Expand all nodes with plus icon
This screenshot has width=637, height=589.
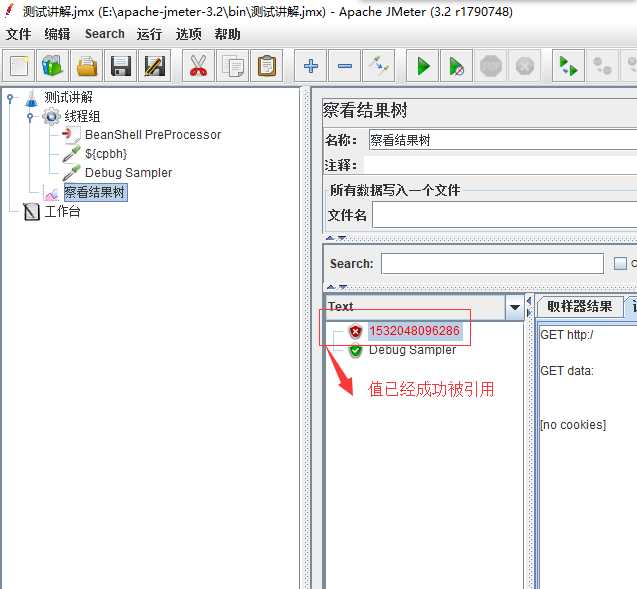point(310,66)
